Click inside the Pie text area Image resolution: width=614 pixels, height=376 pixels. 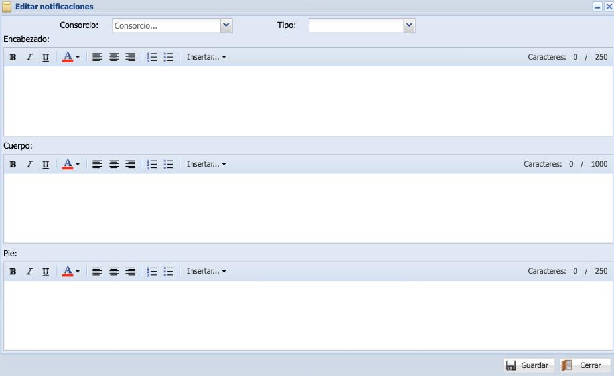[308, 315]
